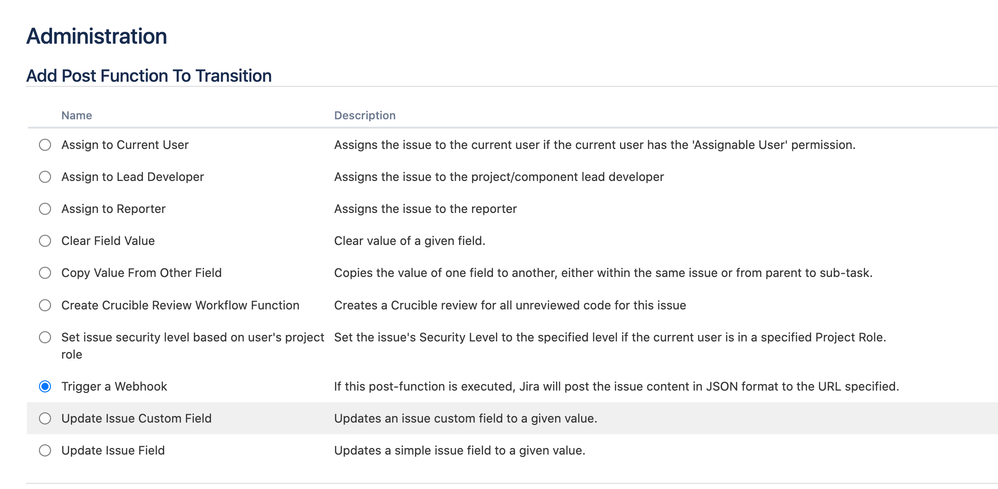The image size is (998, 489).
Task: Select the Assign to Reporter radio button
Action: point(45,208)
